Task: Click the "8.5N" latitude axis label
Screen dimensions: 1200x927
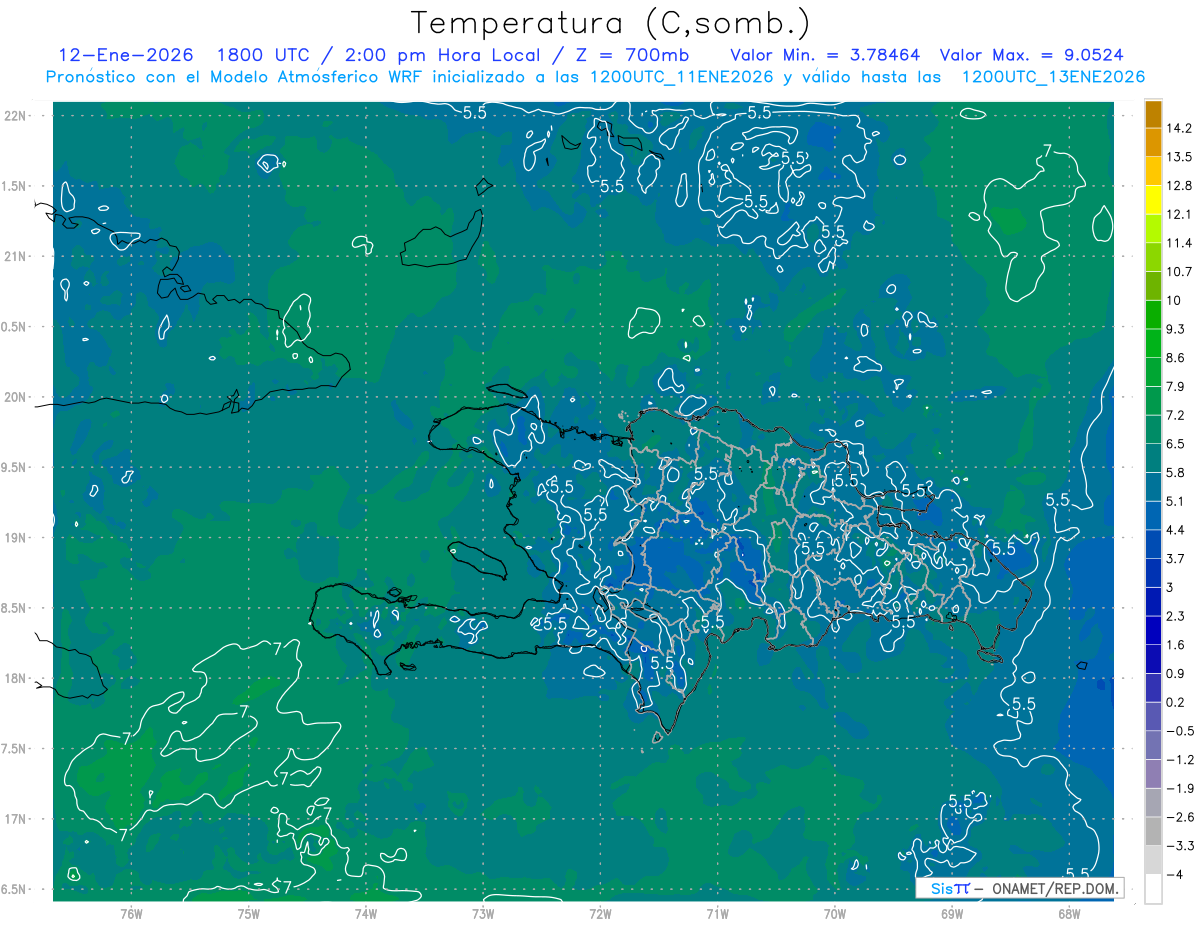Action: pos(14,608)
